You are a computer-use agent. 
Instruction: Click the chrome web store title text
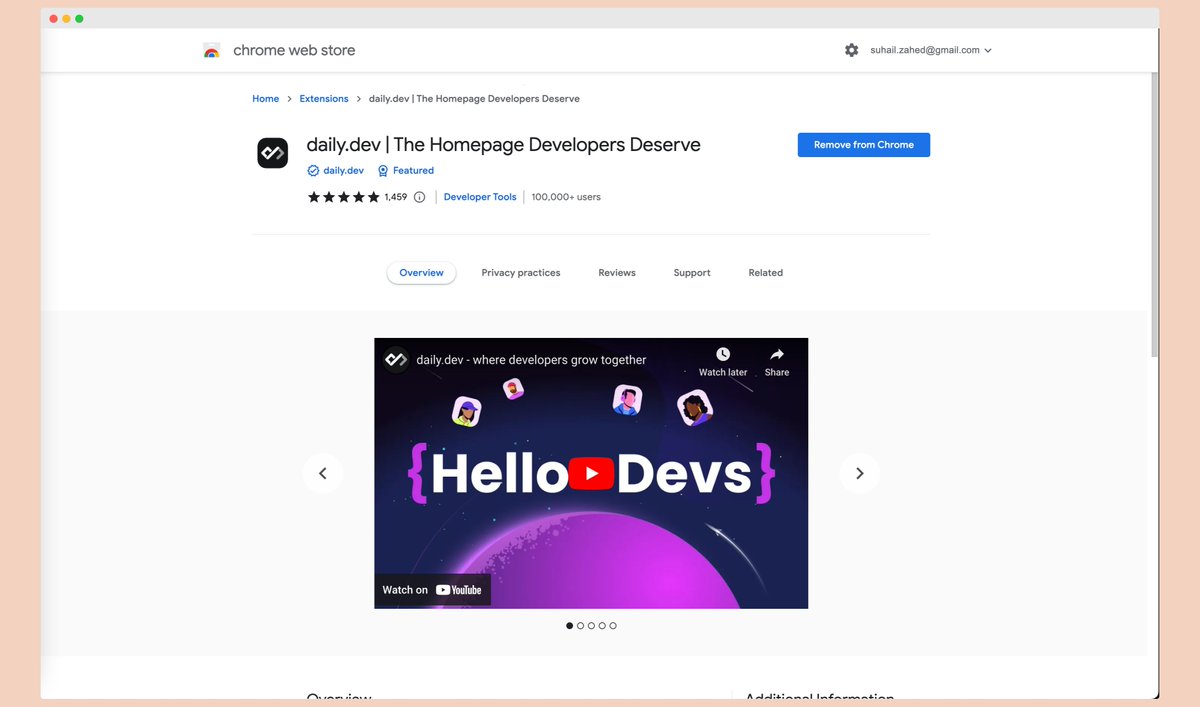pyautogui.click(x=294, y=50)
